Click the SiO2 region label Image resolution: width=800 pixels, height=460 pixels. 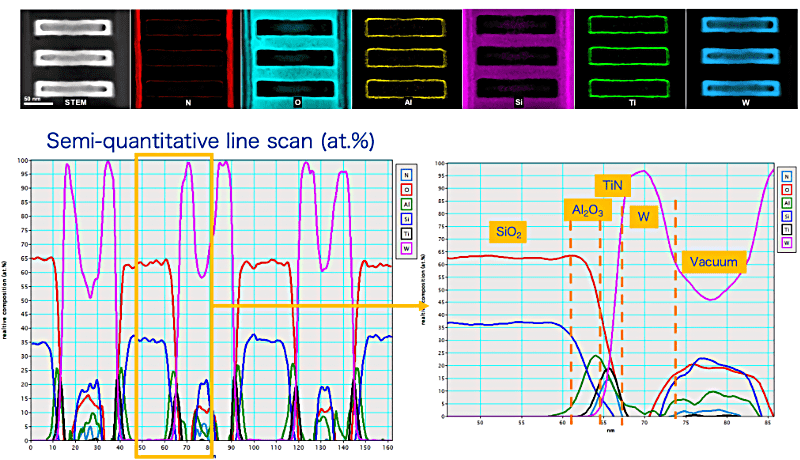509,232
